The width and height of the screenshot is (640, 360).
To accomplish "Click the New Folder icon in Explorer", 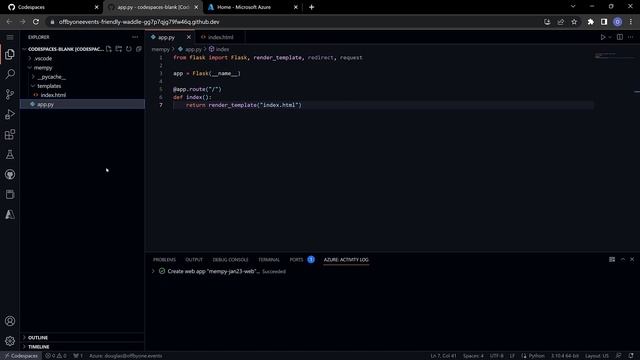I will (119, 49).
